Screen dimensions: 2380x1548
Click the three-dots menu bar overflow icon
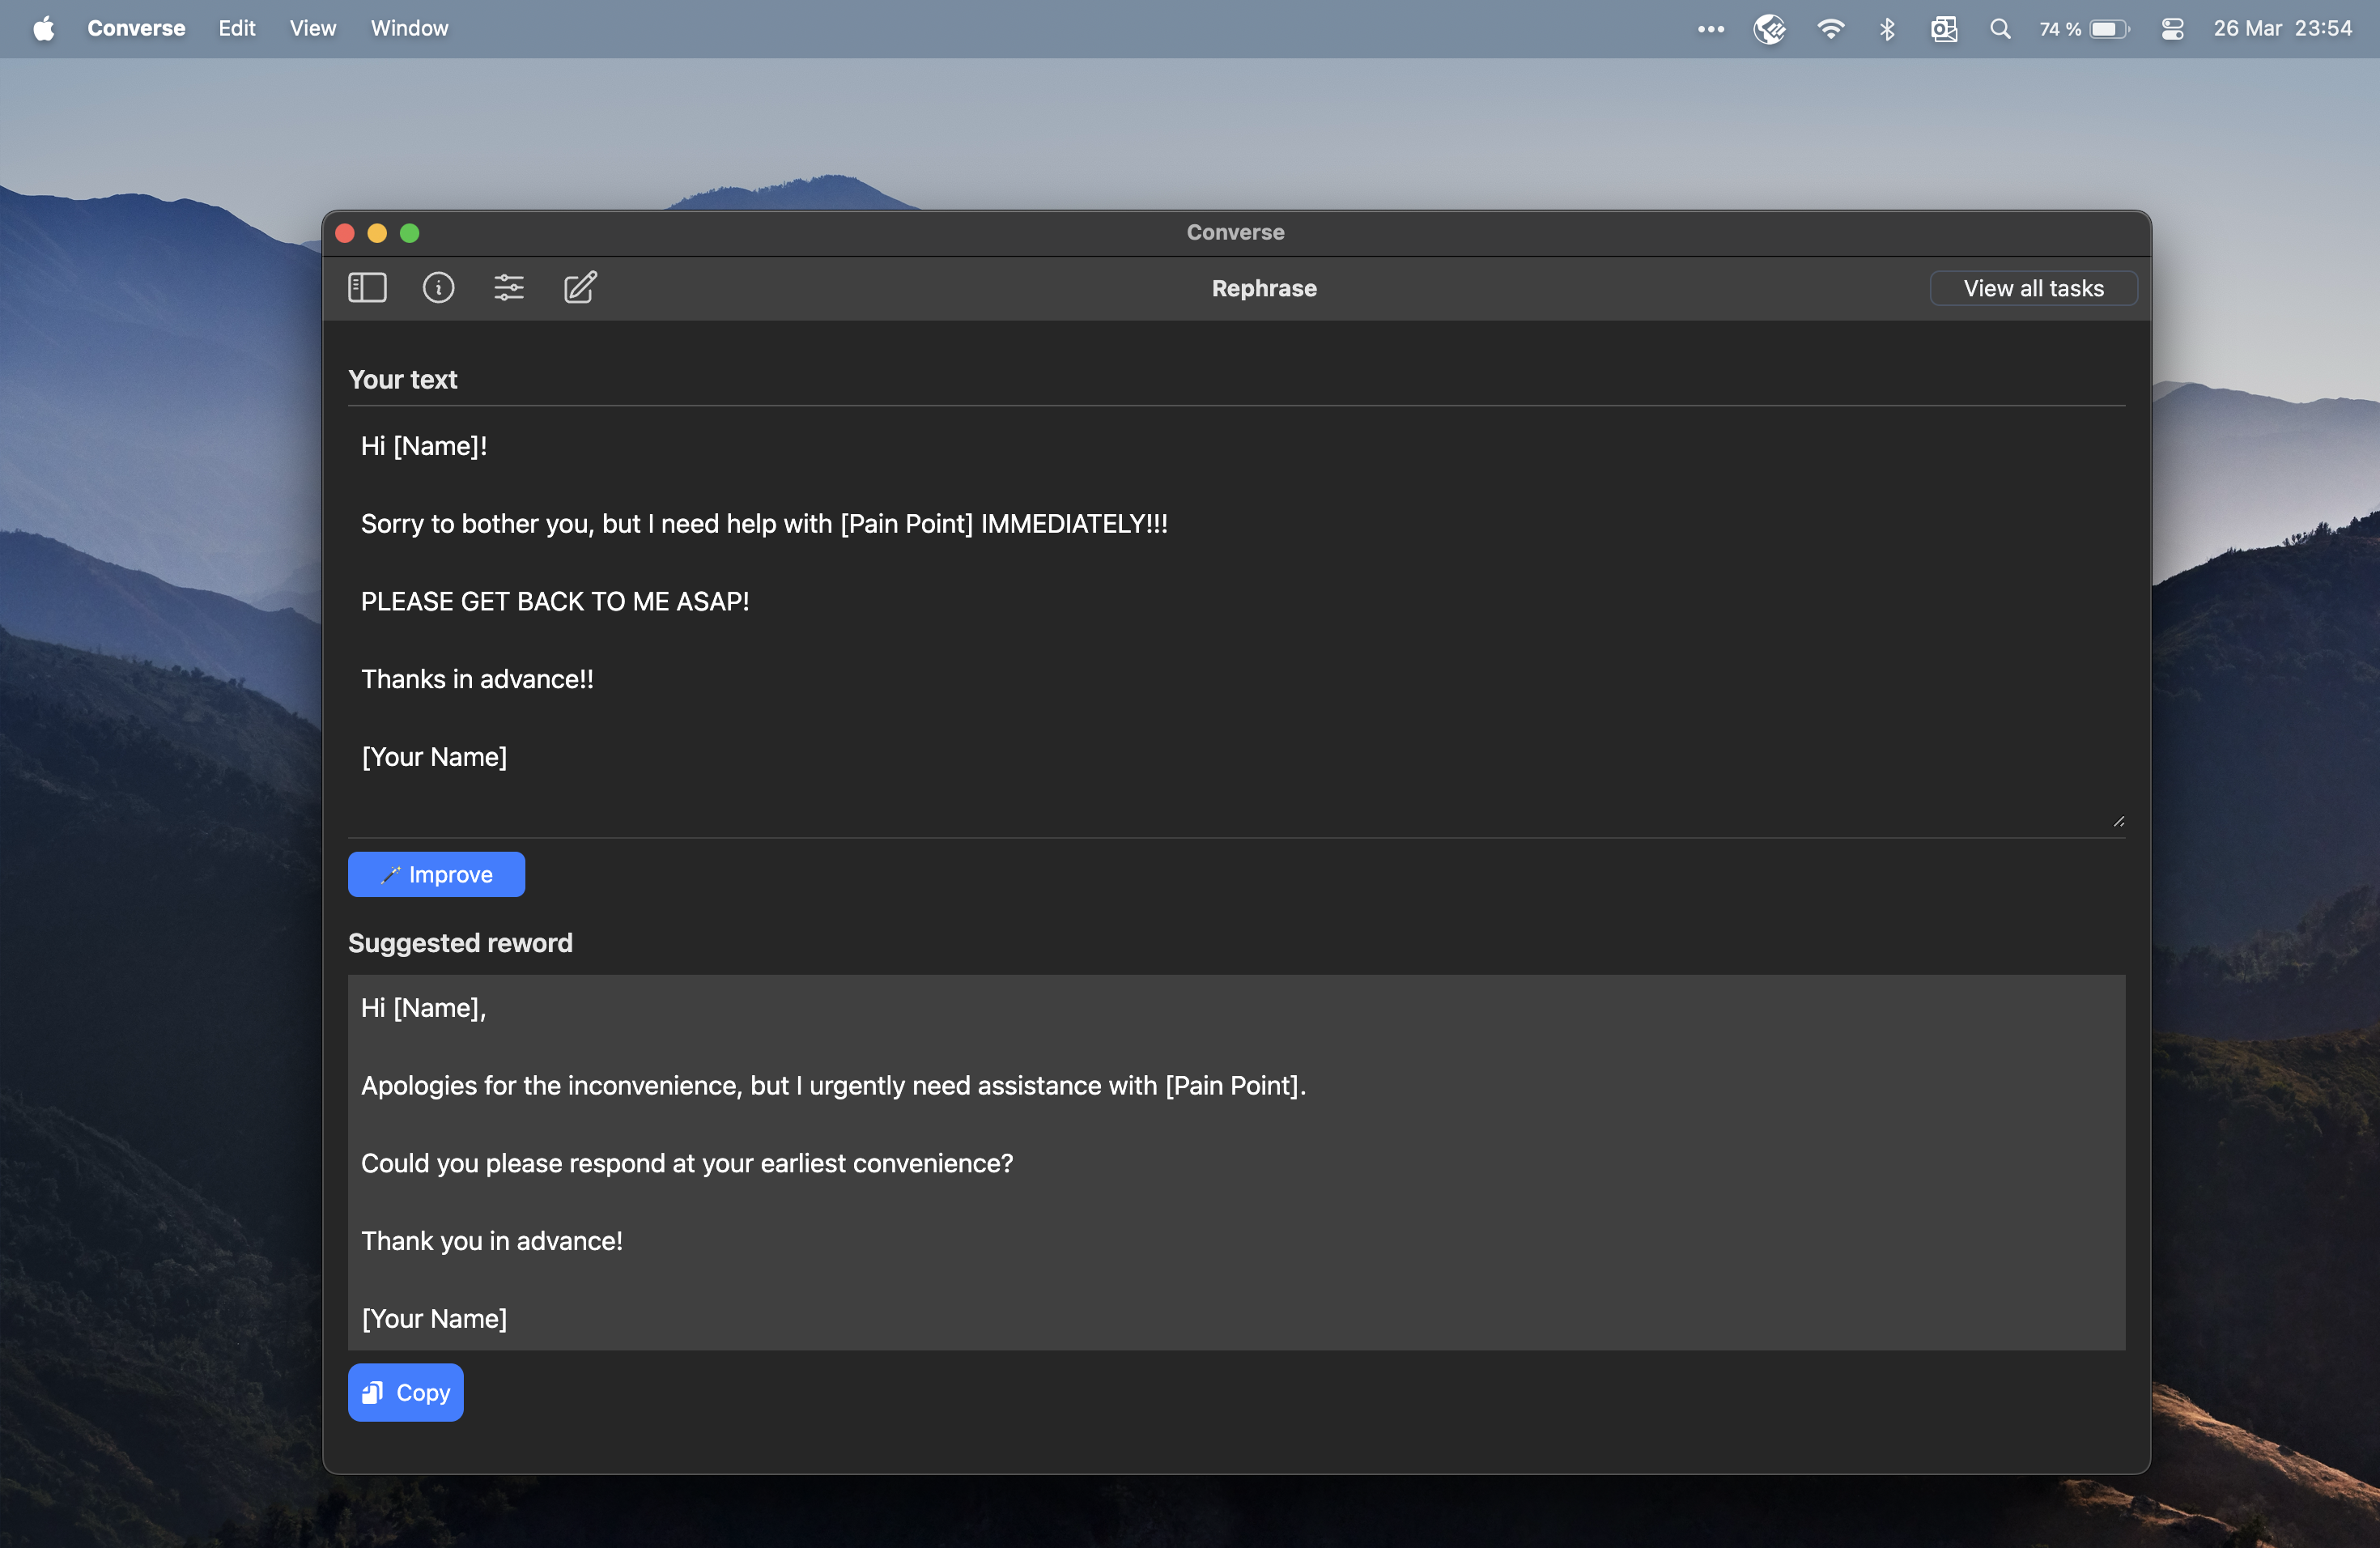pyautogui.click(x=1710, y=29)
